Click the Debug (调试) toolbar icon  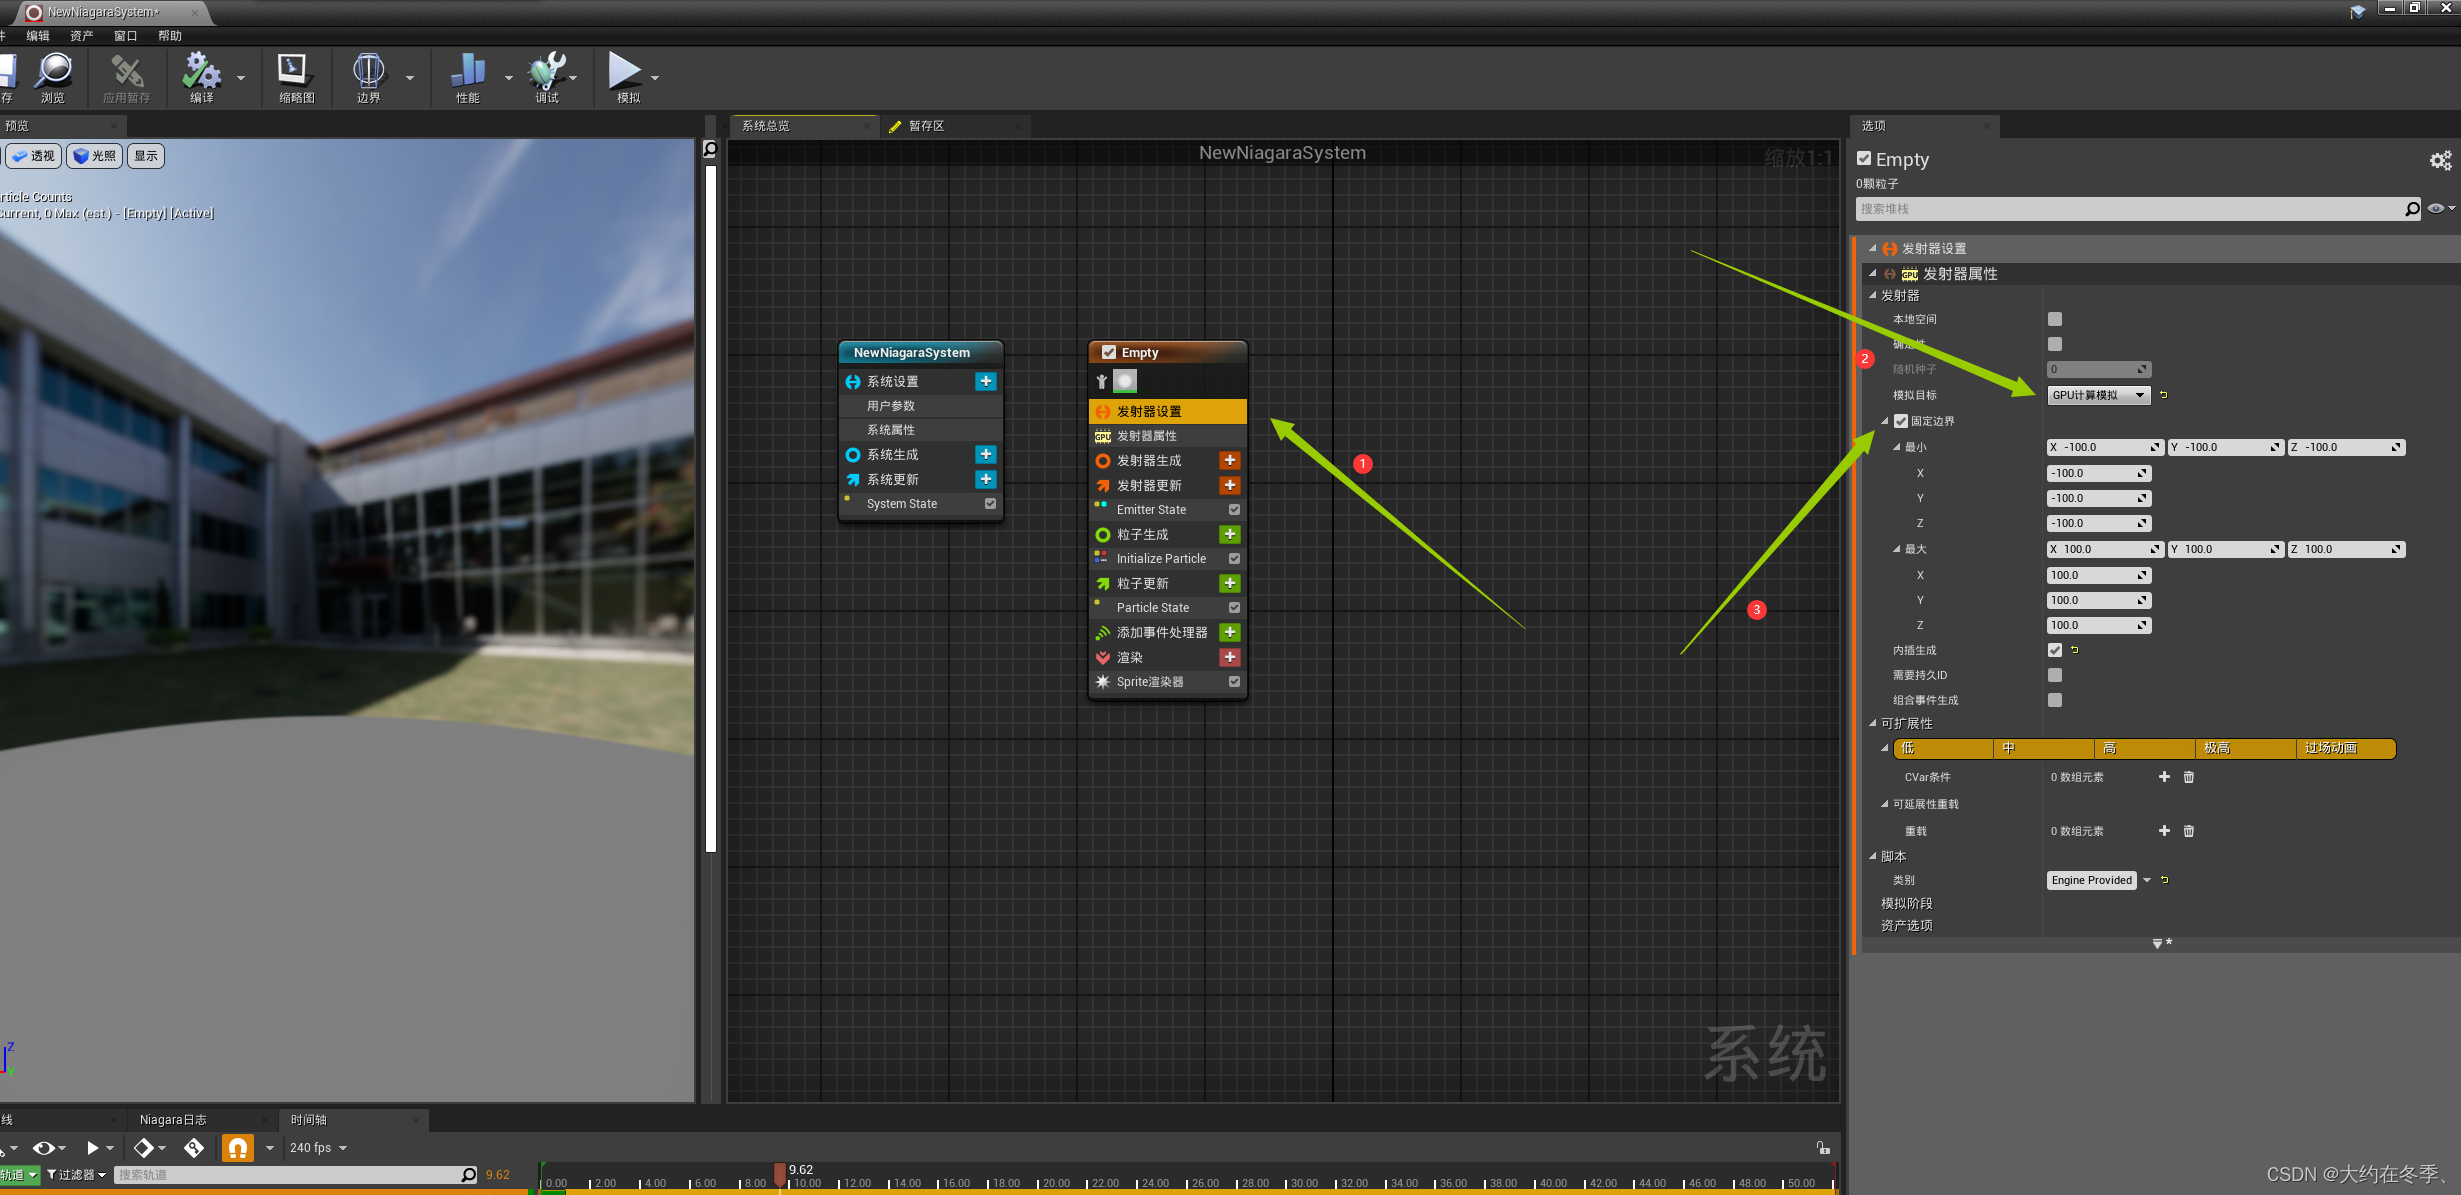pyautogui.click(x=546, y=73)
